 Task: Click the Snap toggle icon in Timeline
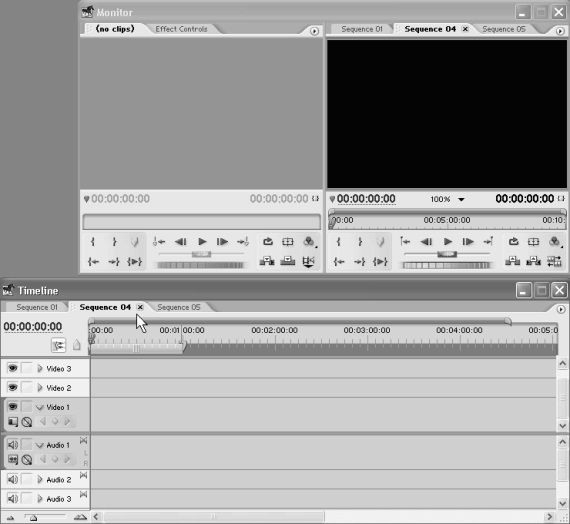tap(58, 345)
